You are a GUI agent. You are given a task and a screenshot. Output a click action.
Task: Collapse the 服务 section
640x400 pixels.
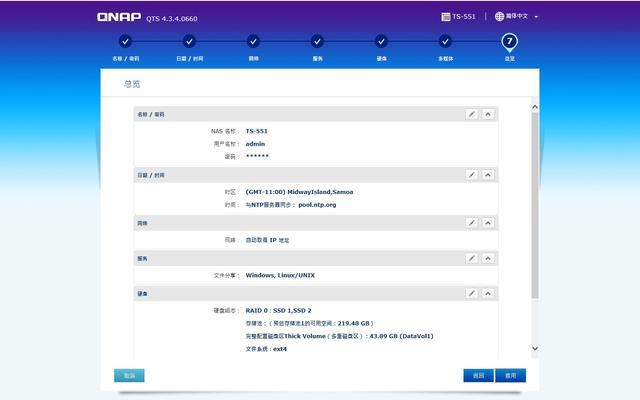click(488, 258)
